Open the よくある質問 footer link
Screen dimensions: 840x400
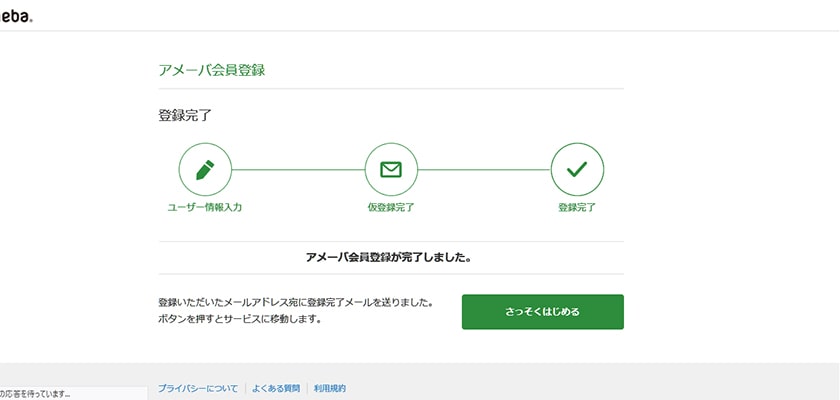click(276, 388)
